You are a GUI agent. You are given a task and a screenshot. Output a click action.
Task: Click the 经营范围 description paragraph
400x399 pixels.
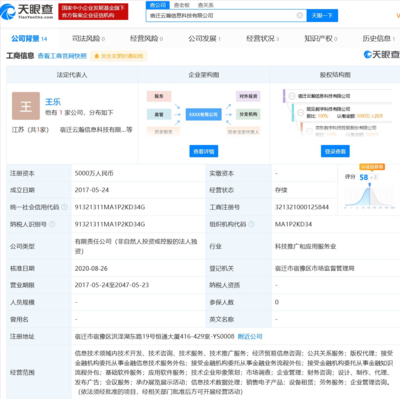[x=234, y=372]
